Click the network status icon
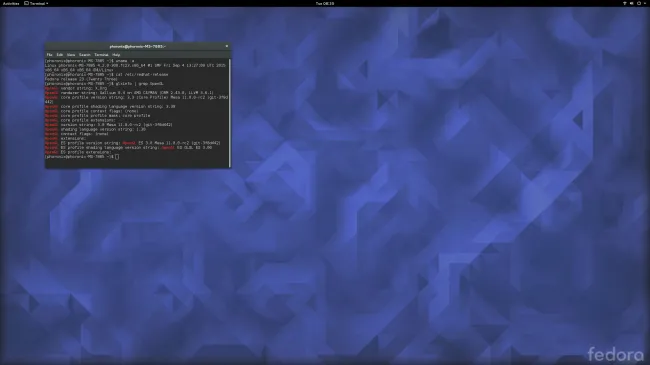This screenshot has height=365, width=650. [625, 3]
